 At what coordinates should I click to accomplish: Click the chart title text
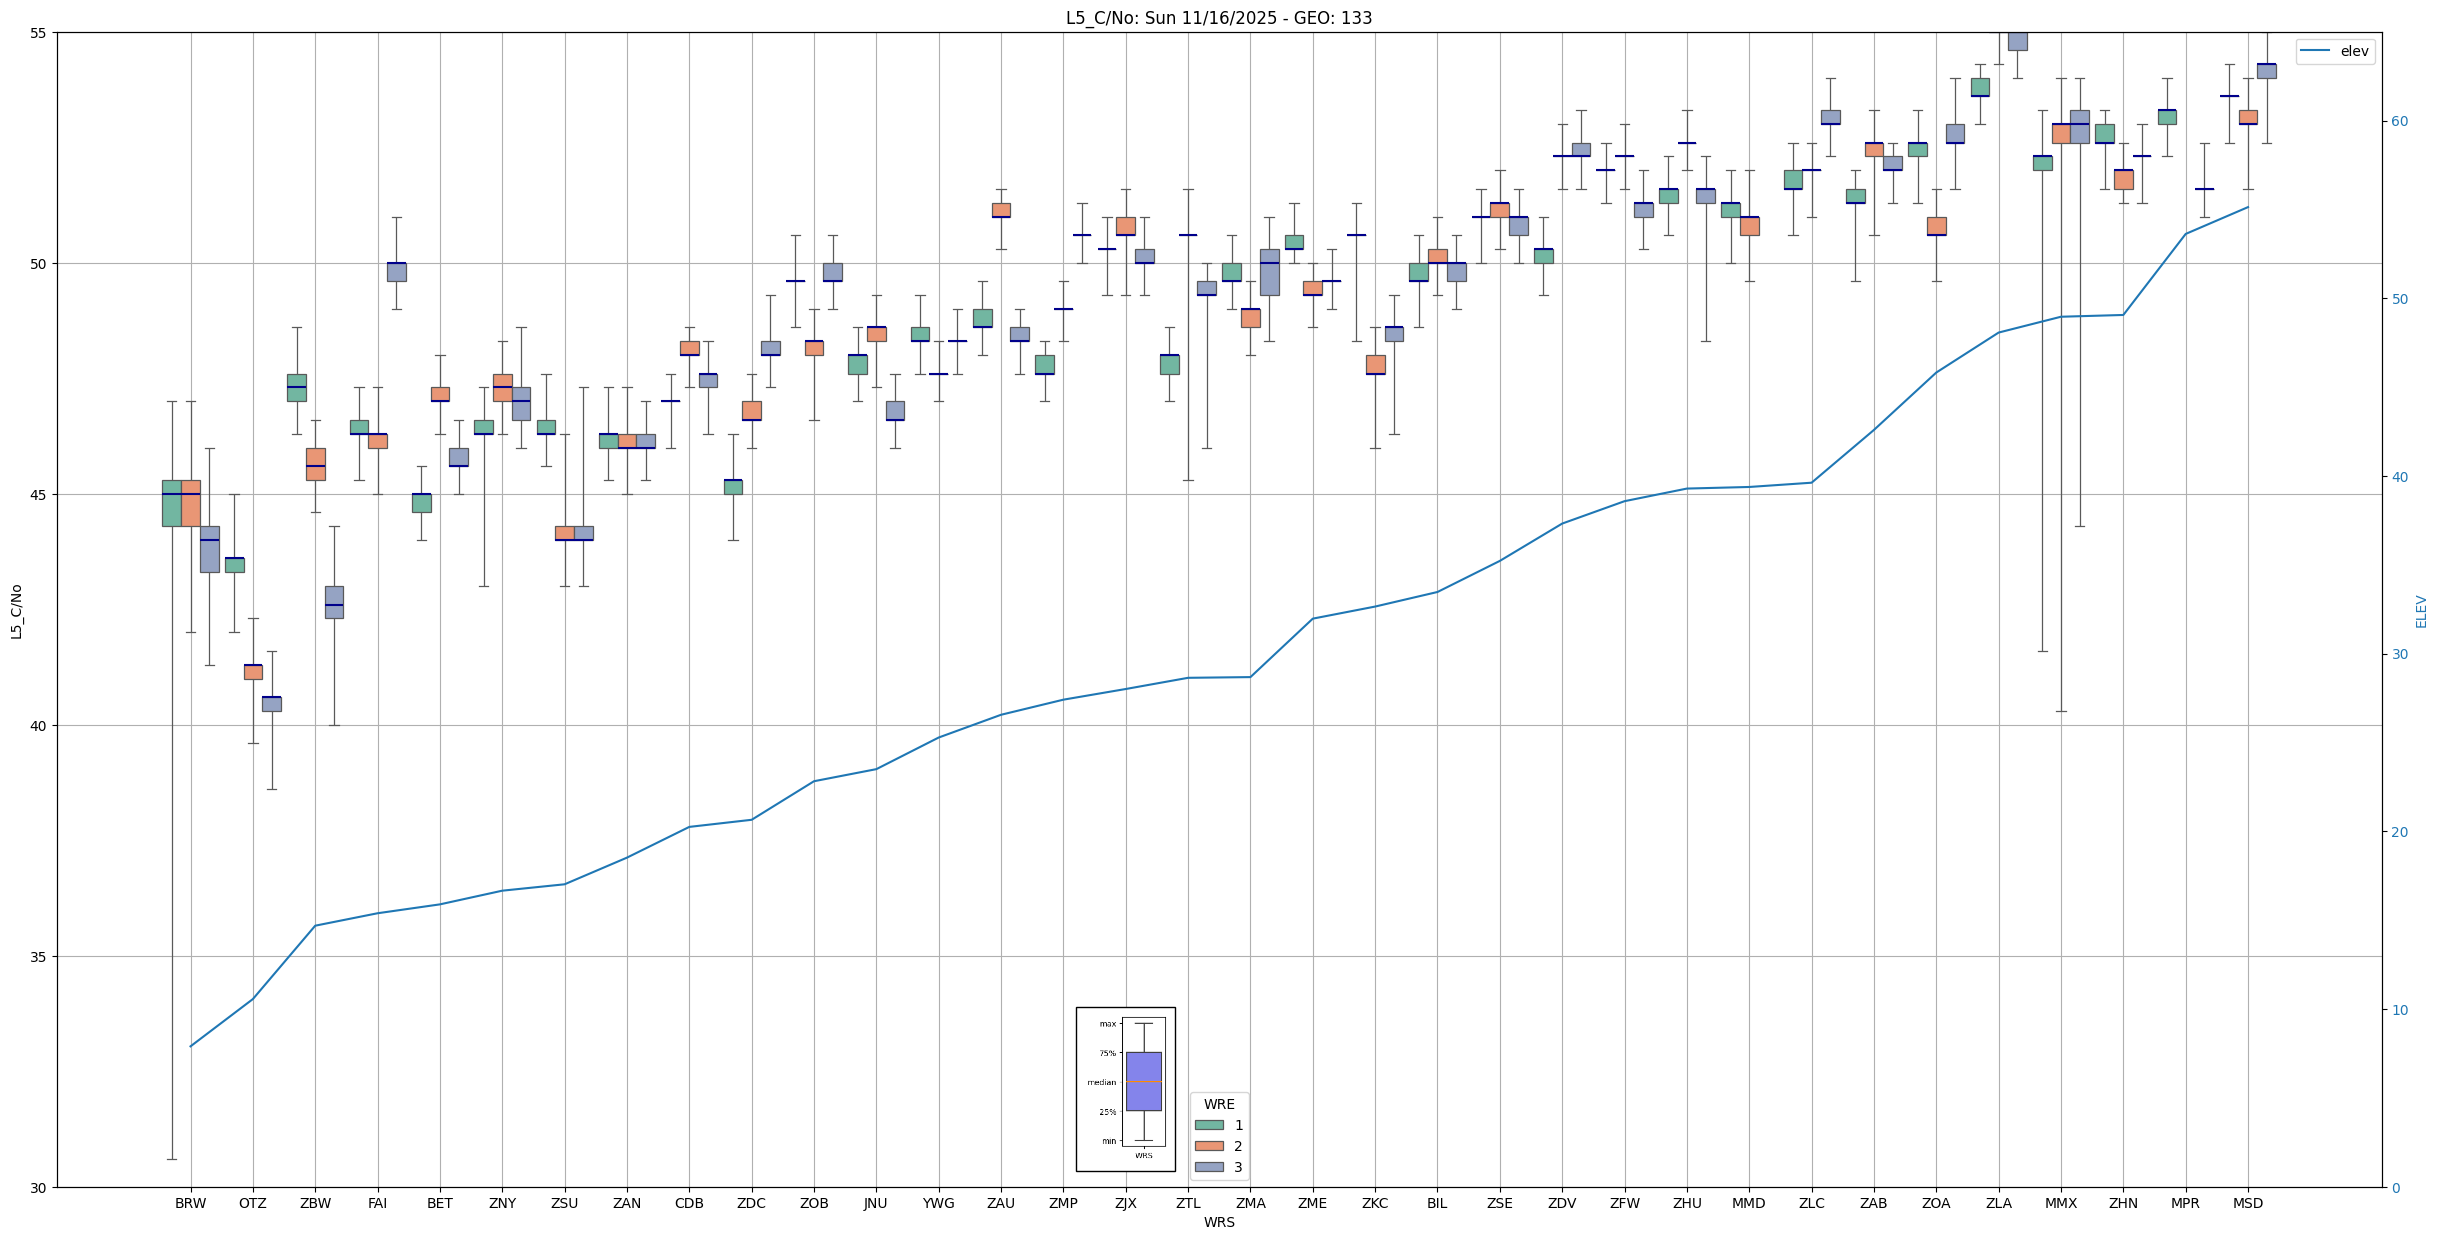tap(1218, 18)
